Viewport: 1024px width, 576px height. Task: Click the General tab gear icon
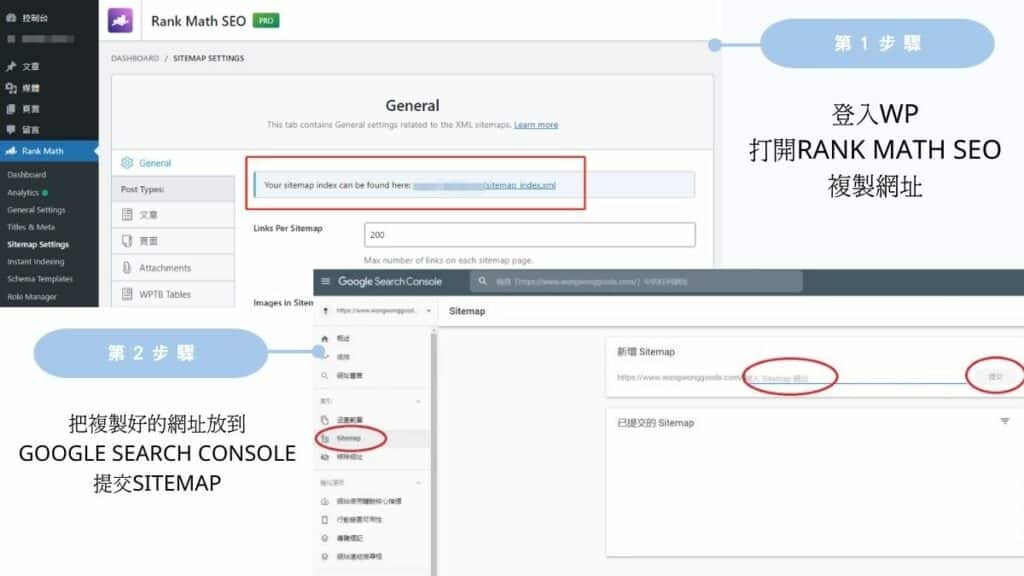[127, 163]
